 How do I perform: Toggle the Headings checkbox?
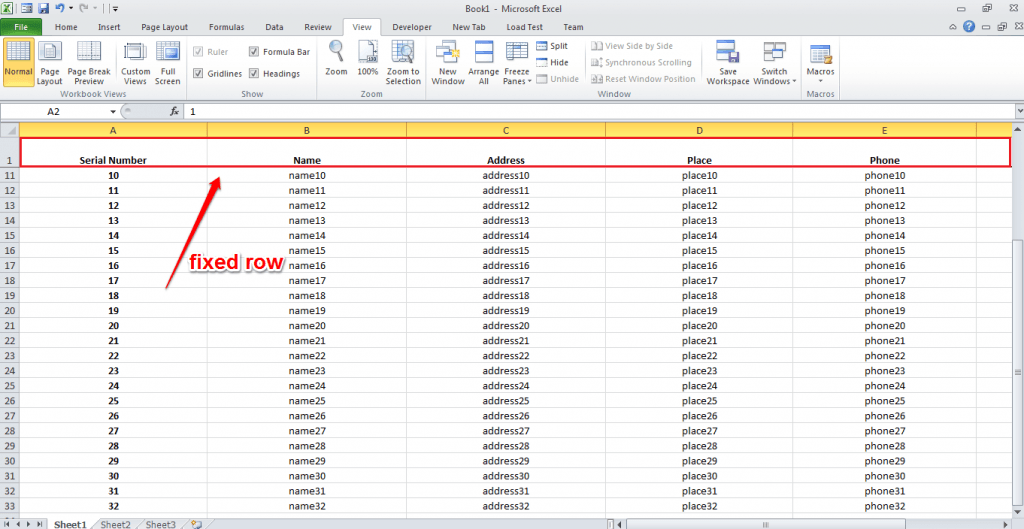point(254,73)
